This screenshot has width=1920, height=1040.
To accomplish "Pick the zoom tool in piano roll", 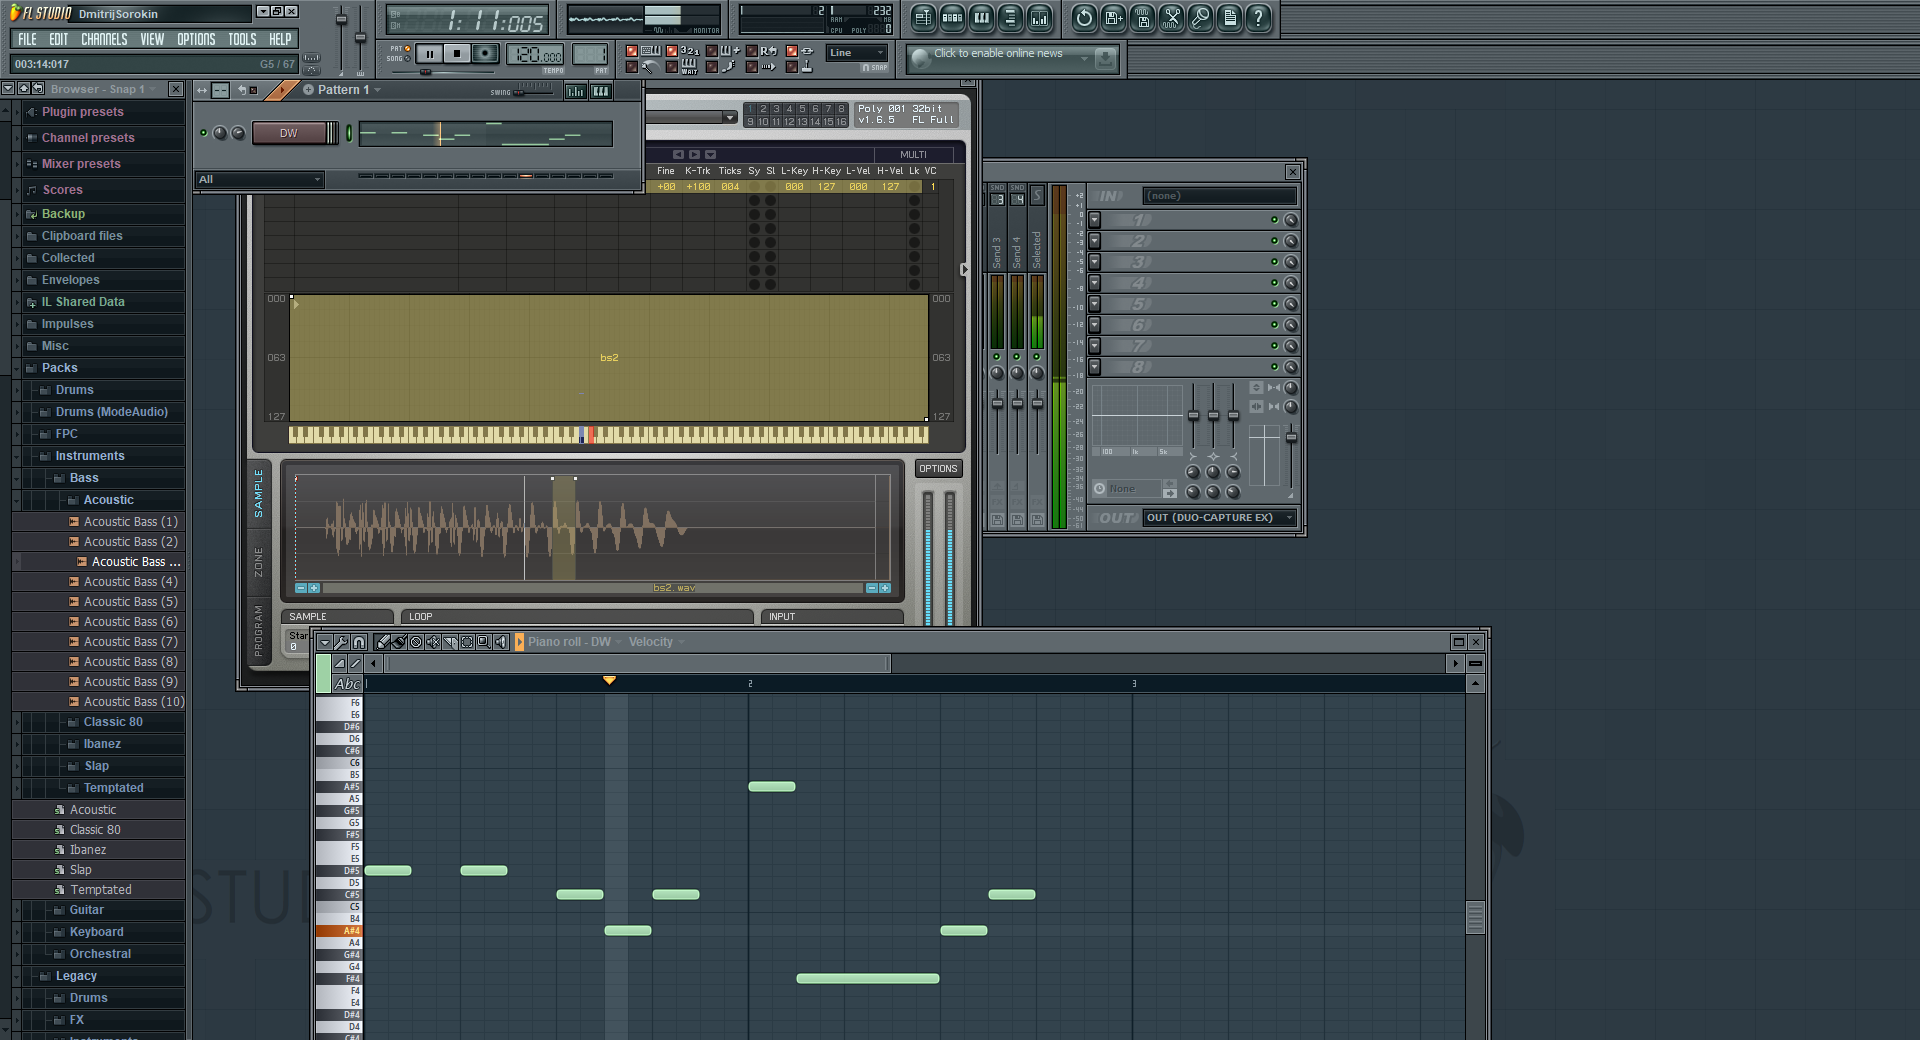I will tap(484, 642).
